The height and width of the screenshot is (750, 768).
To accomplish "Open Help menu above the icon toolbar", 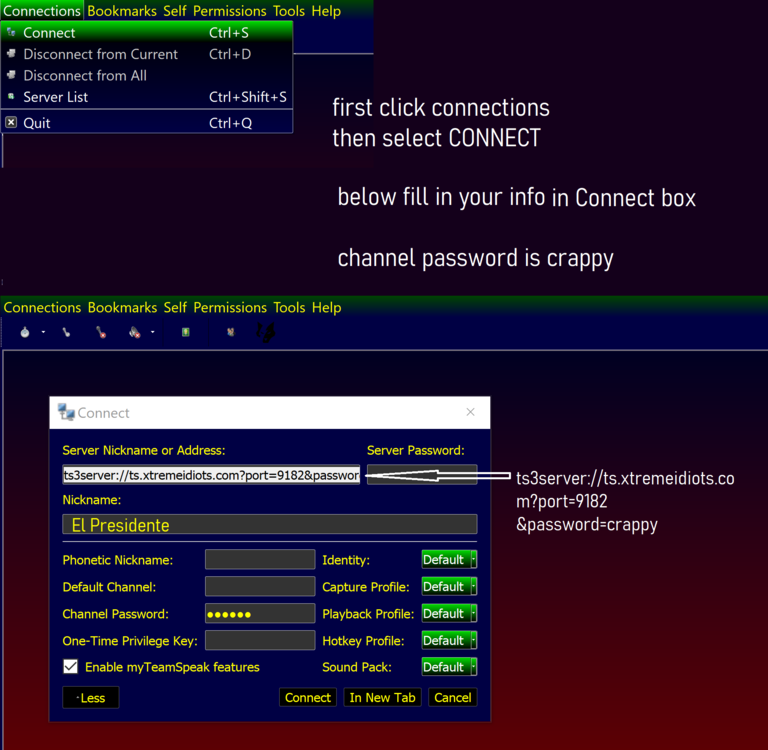I will 327,308.
